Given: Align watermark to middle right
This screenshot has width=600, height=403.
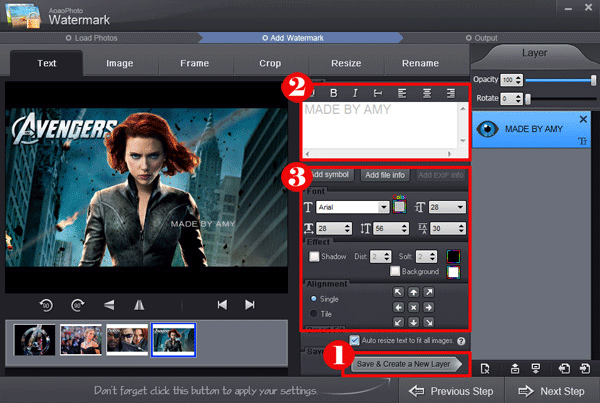Looking at the screenshot, I should 429,307.
